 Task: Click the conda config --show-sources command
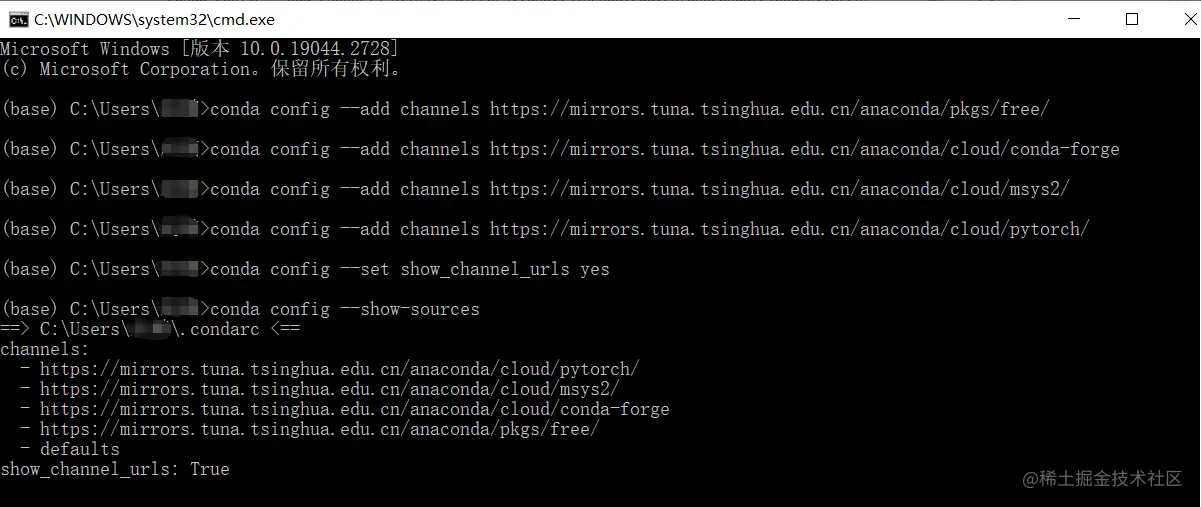[x=240, y=309]
